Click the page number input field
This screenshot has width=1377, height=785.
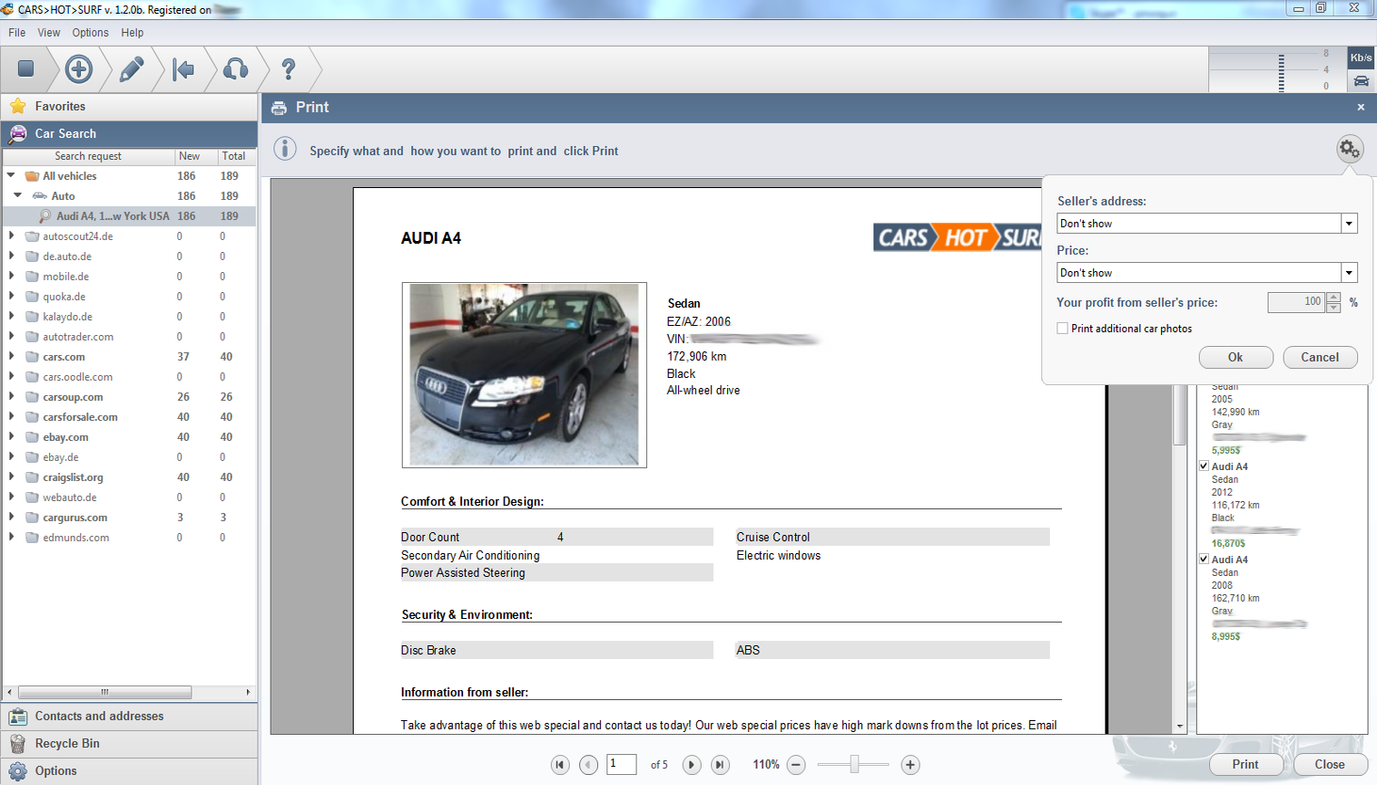621,764
